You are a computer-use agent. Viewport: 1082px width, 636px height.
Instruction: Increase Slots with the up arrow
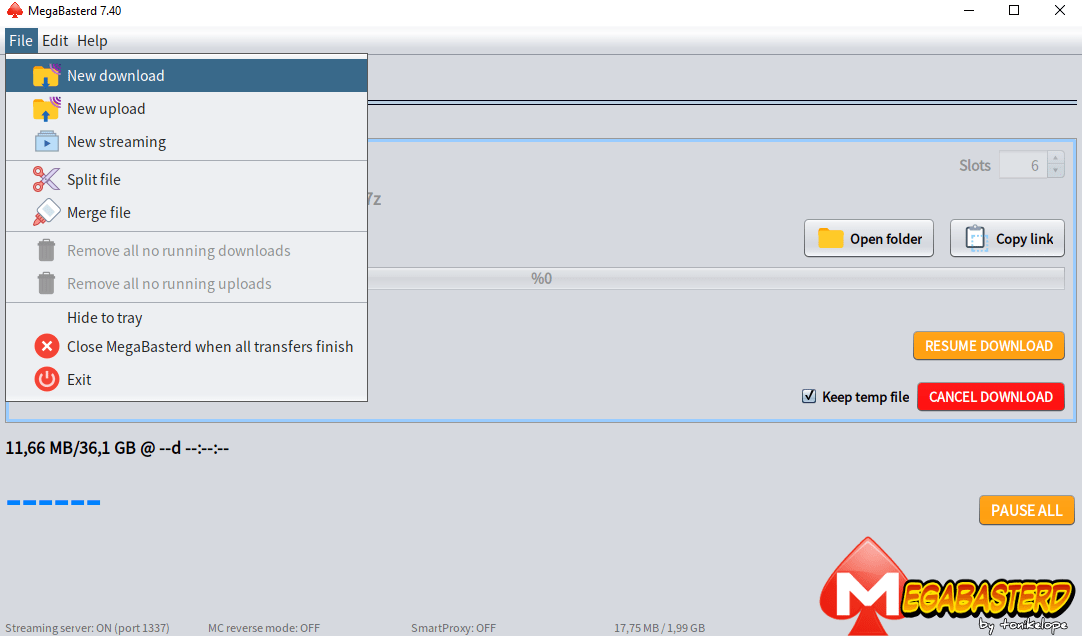(1055, 158)
